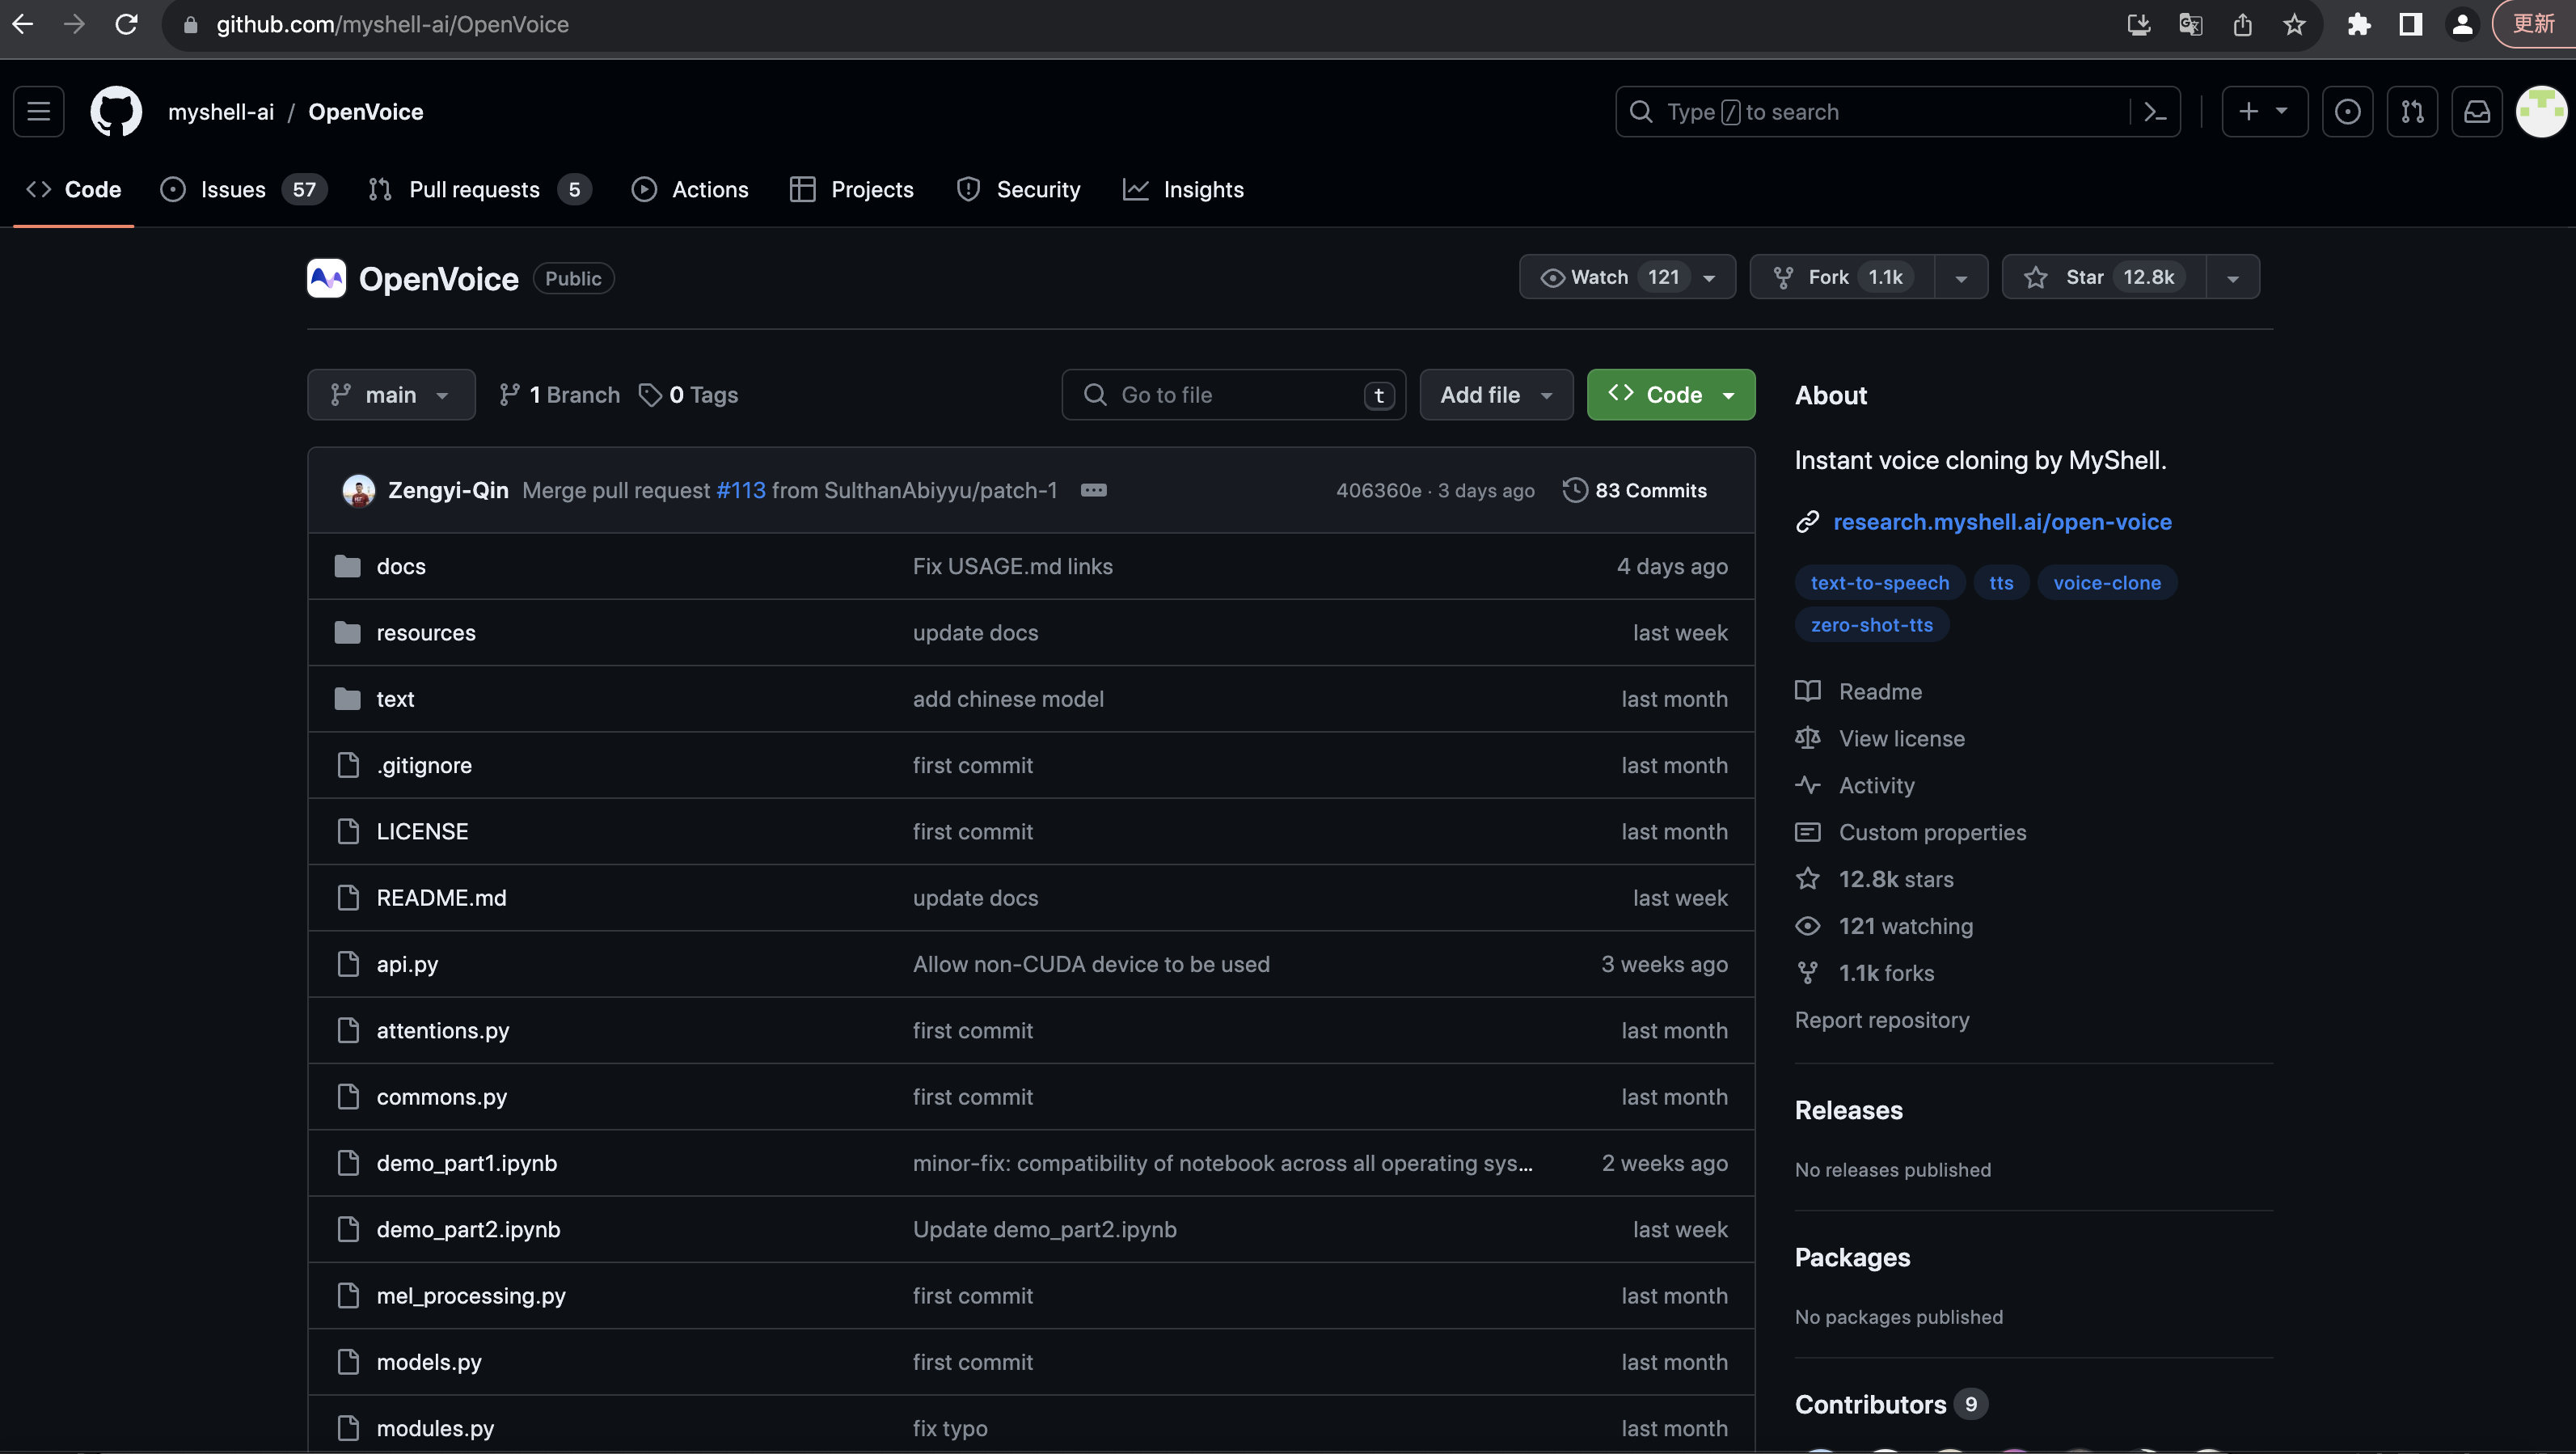The width and height of the screenshot is (2576, 1454).
Task: Click the Go to file field
Action: [1232, 395]
